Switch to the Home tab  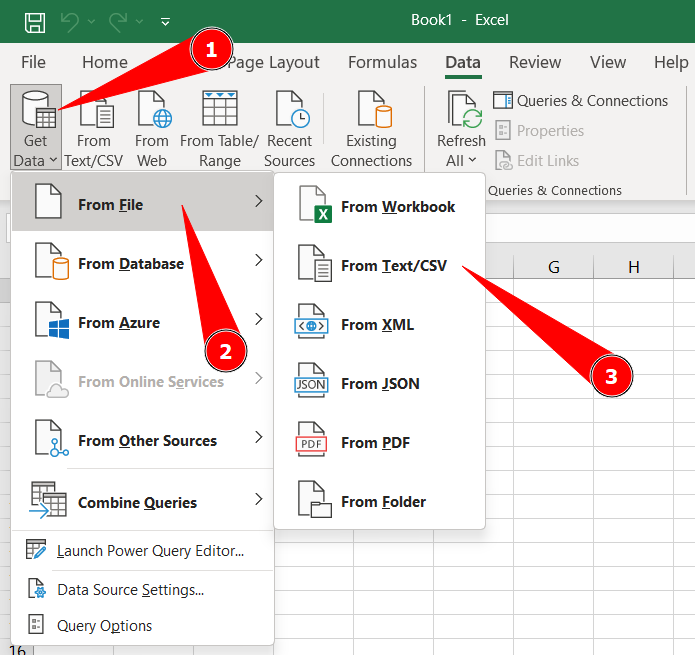click(x=105, y=62)
